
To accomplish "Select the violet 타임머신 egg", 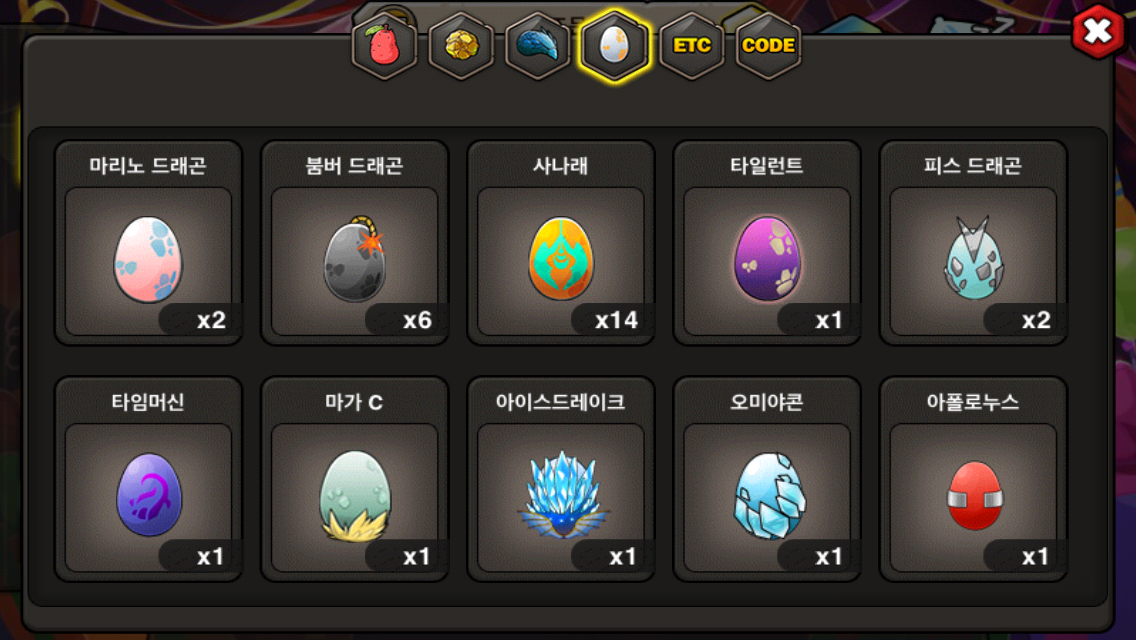I will pyautogui.click(x=149, y=495).
